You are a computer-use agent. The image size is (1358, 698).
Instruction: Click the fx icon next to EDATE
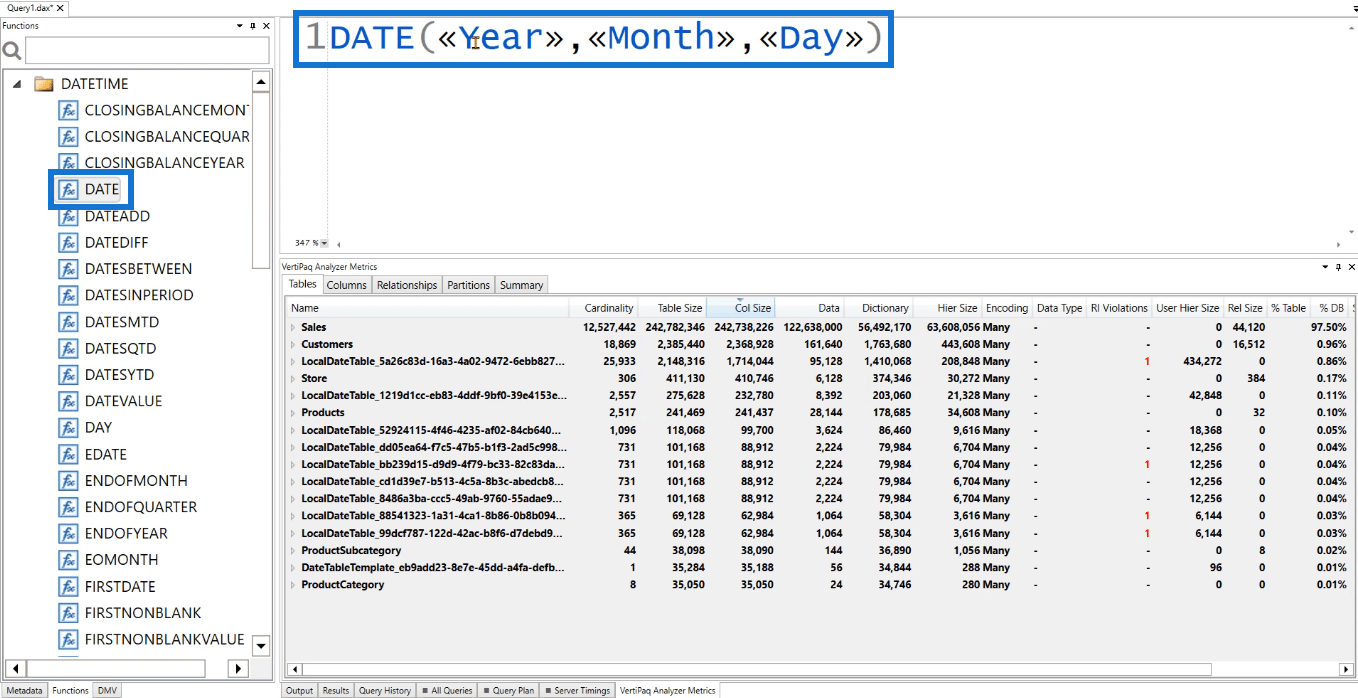point(68,454)
